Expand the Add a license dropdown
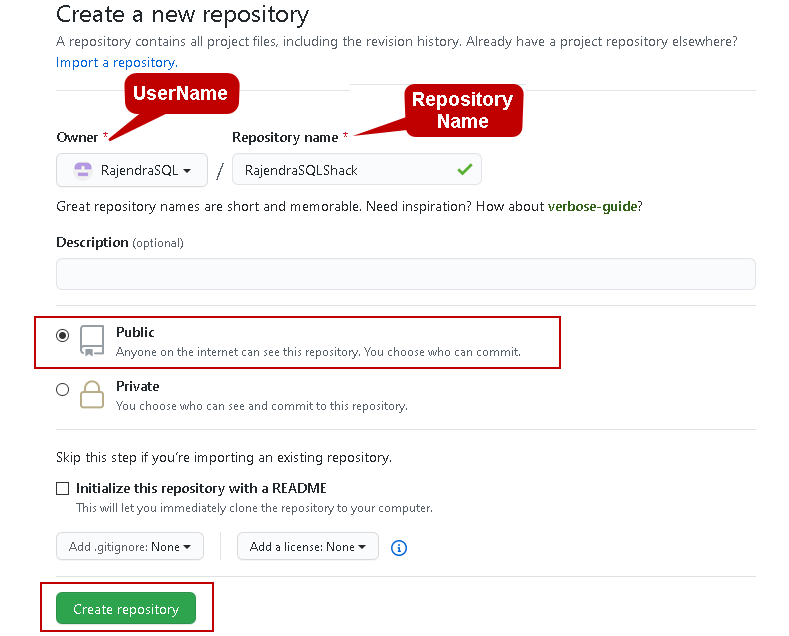This screenshot has height=636, width=789. (x=308, y=547)
